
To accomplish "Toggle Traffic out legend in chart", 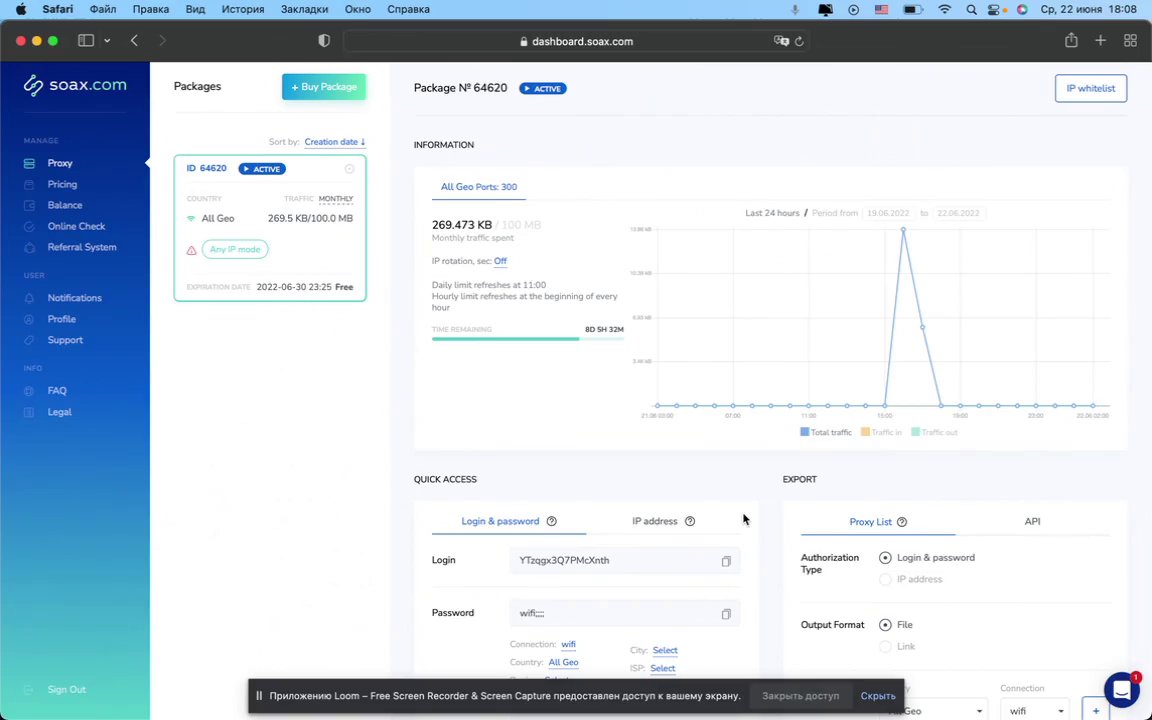I will [x=935, y=433].
